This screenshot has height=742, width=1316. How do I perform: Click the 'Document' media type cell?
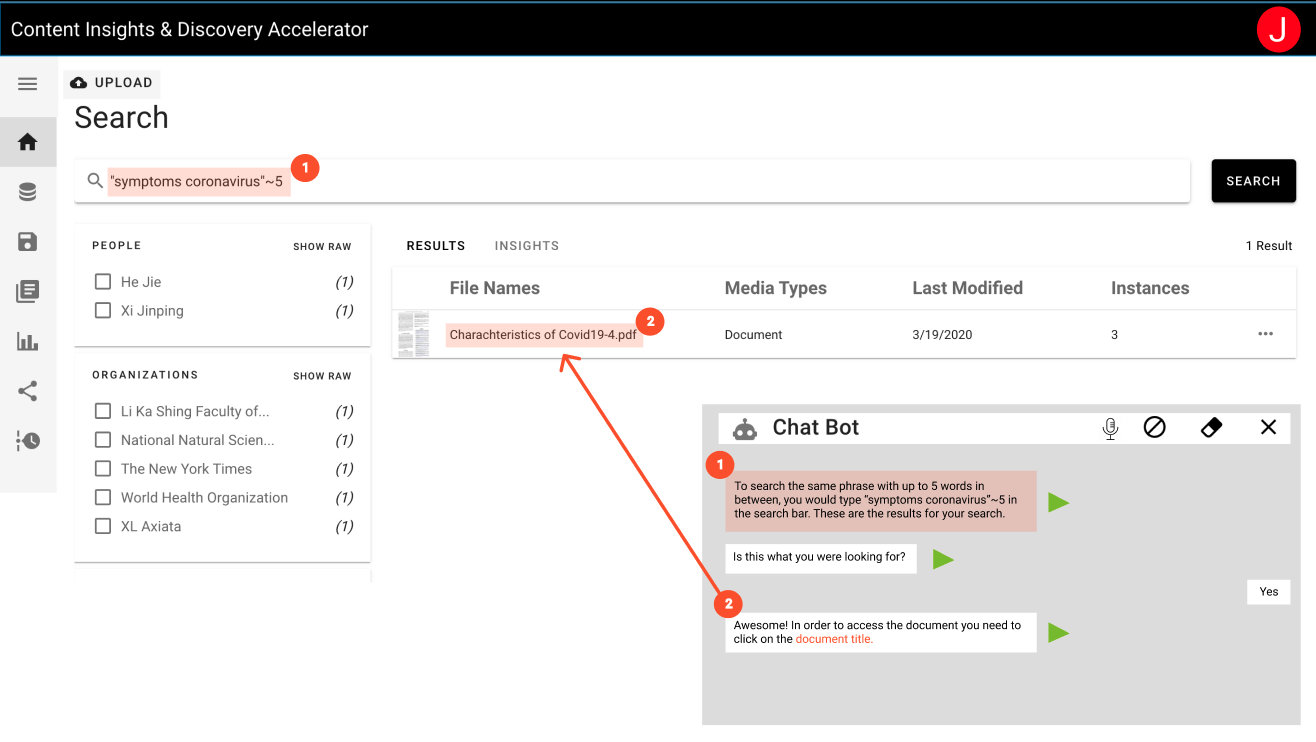point(753,335)
